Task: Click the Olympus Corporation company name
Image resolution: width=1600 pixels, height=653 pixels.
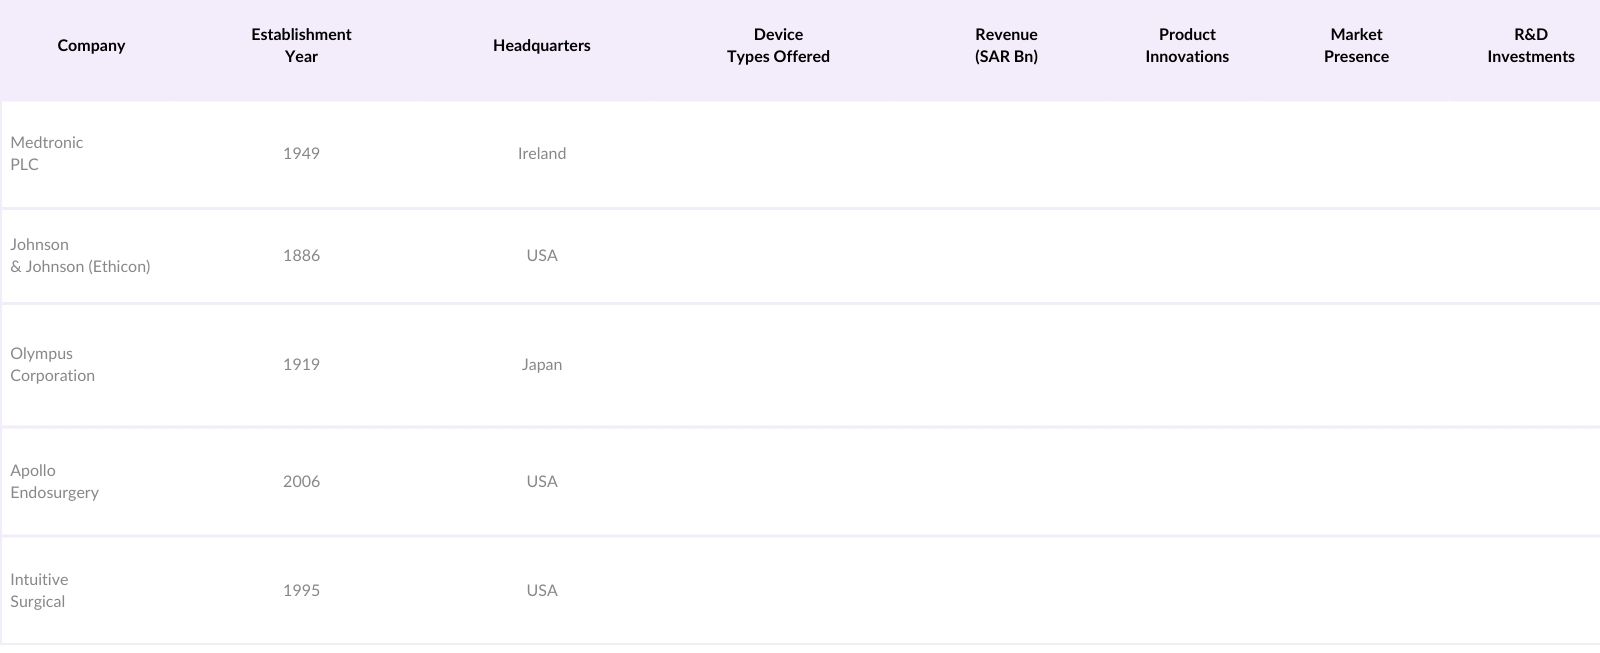Action: tap(52, 365)
